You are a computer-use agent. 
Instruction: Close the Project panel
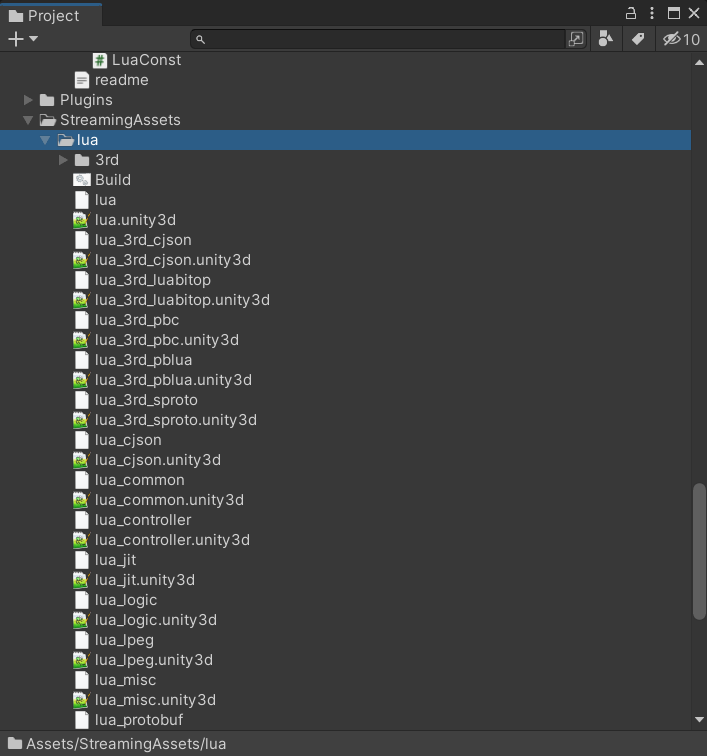click(693, 13)
